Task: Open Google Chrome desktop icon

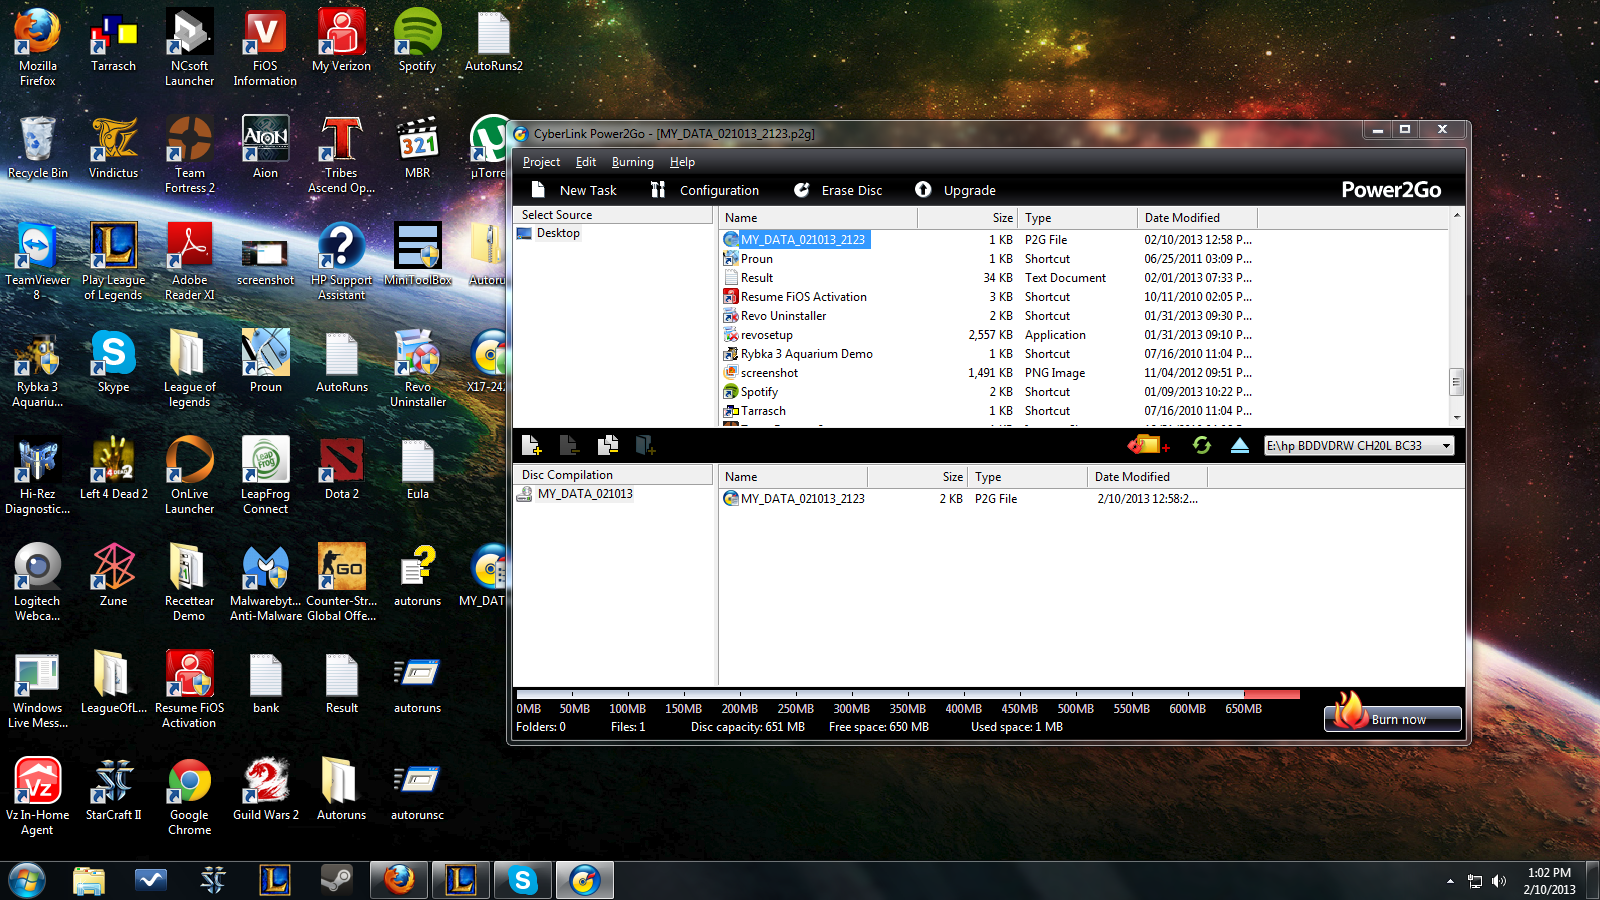Action: (x=189, y=796)
